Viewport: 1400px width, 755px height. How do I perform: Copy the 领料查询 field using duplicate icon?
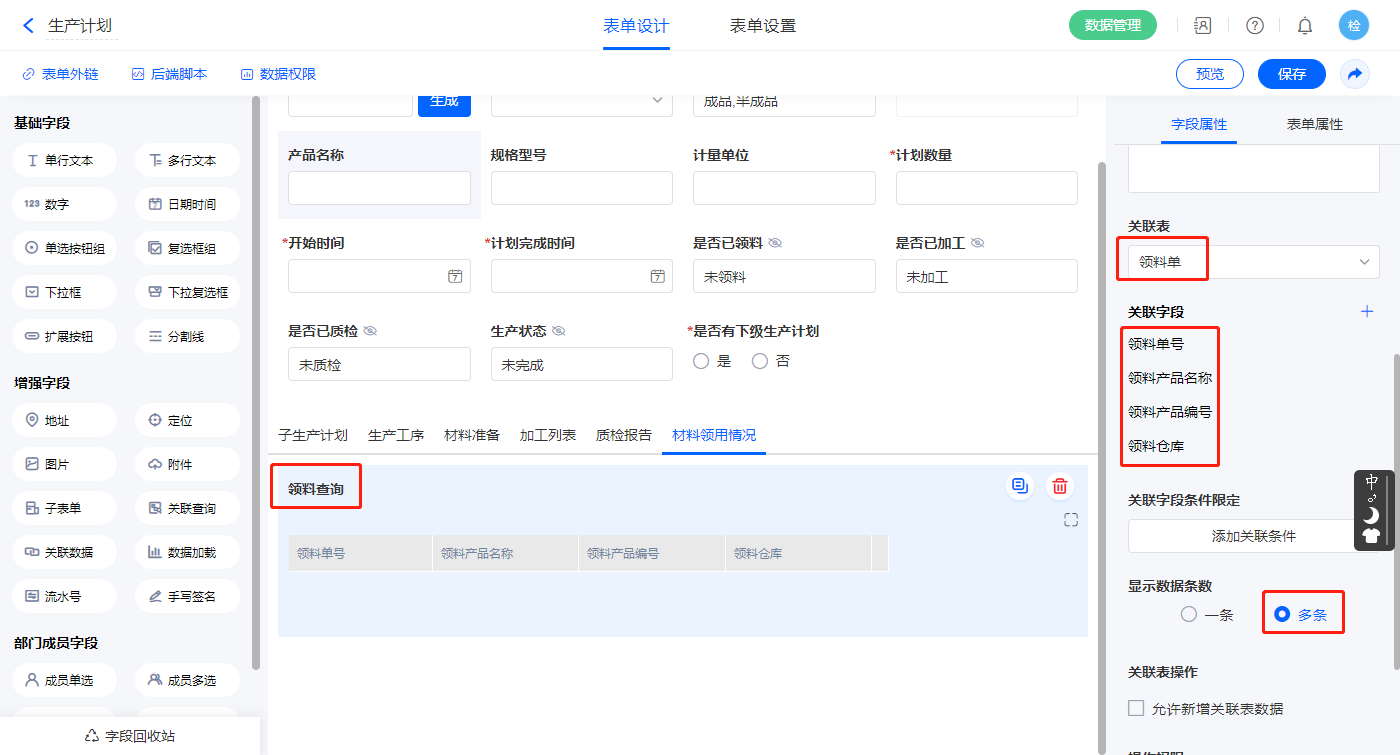pyautogui.click(x=1020, y=487)
